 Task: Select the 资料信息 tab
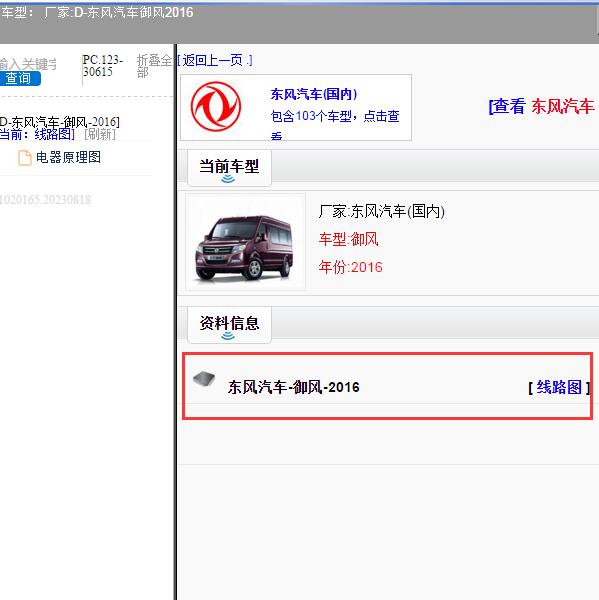click(229, 324)
